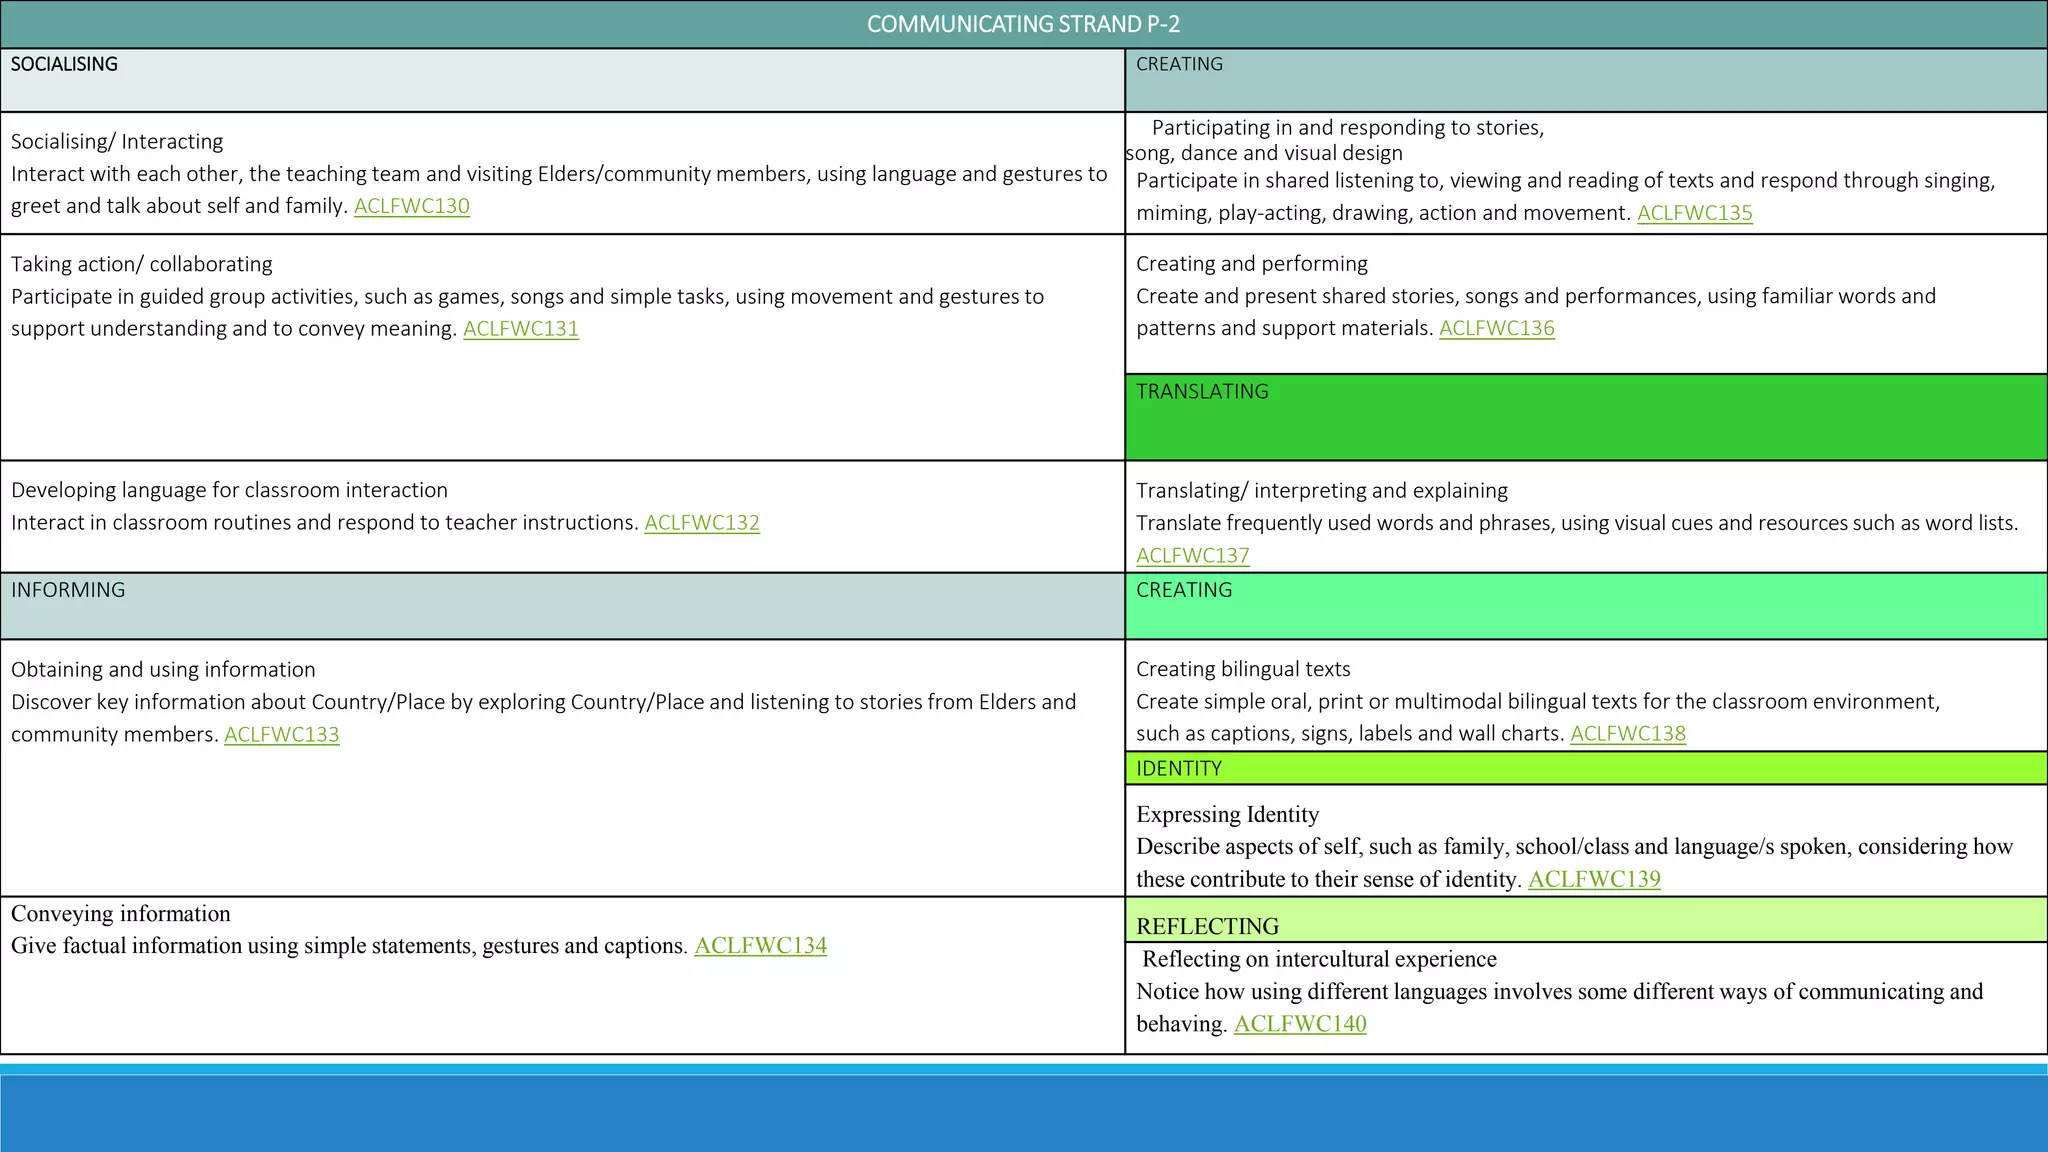Screen dimensions: 2048x1152
Task: Open the ACLFWC130 curriculum link
Action: point(411,206)
